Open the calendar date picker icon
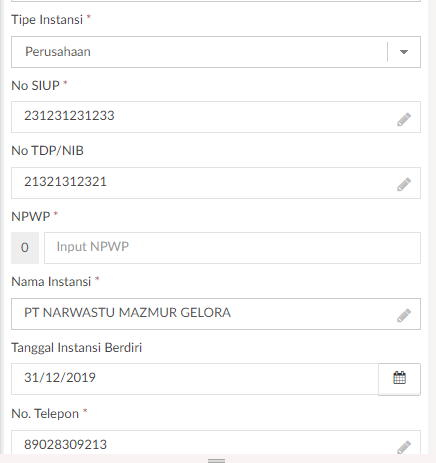This screenshot has width=436, height=463. tap(399, 379)
